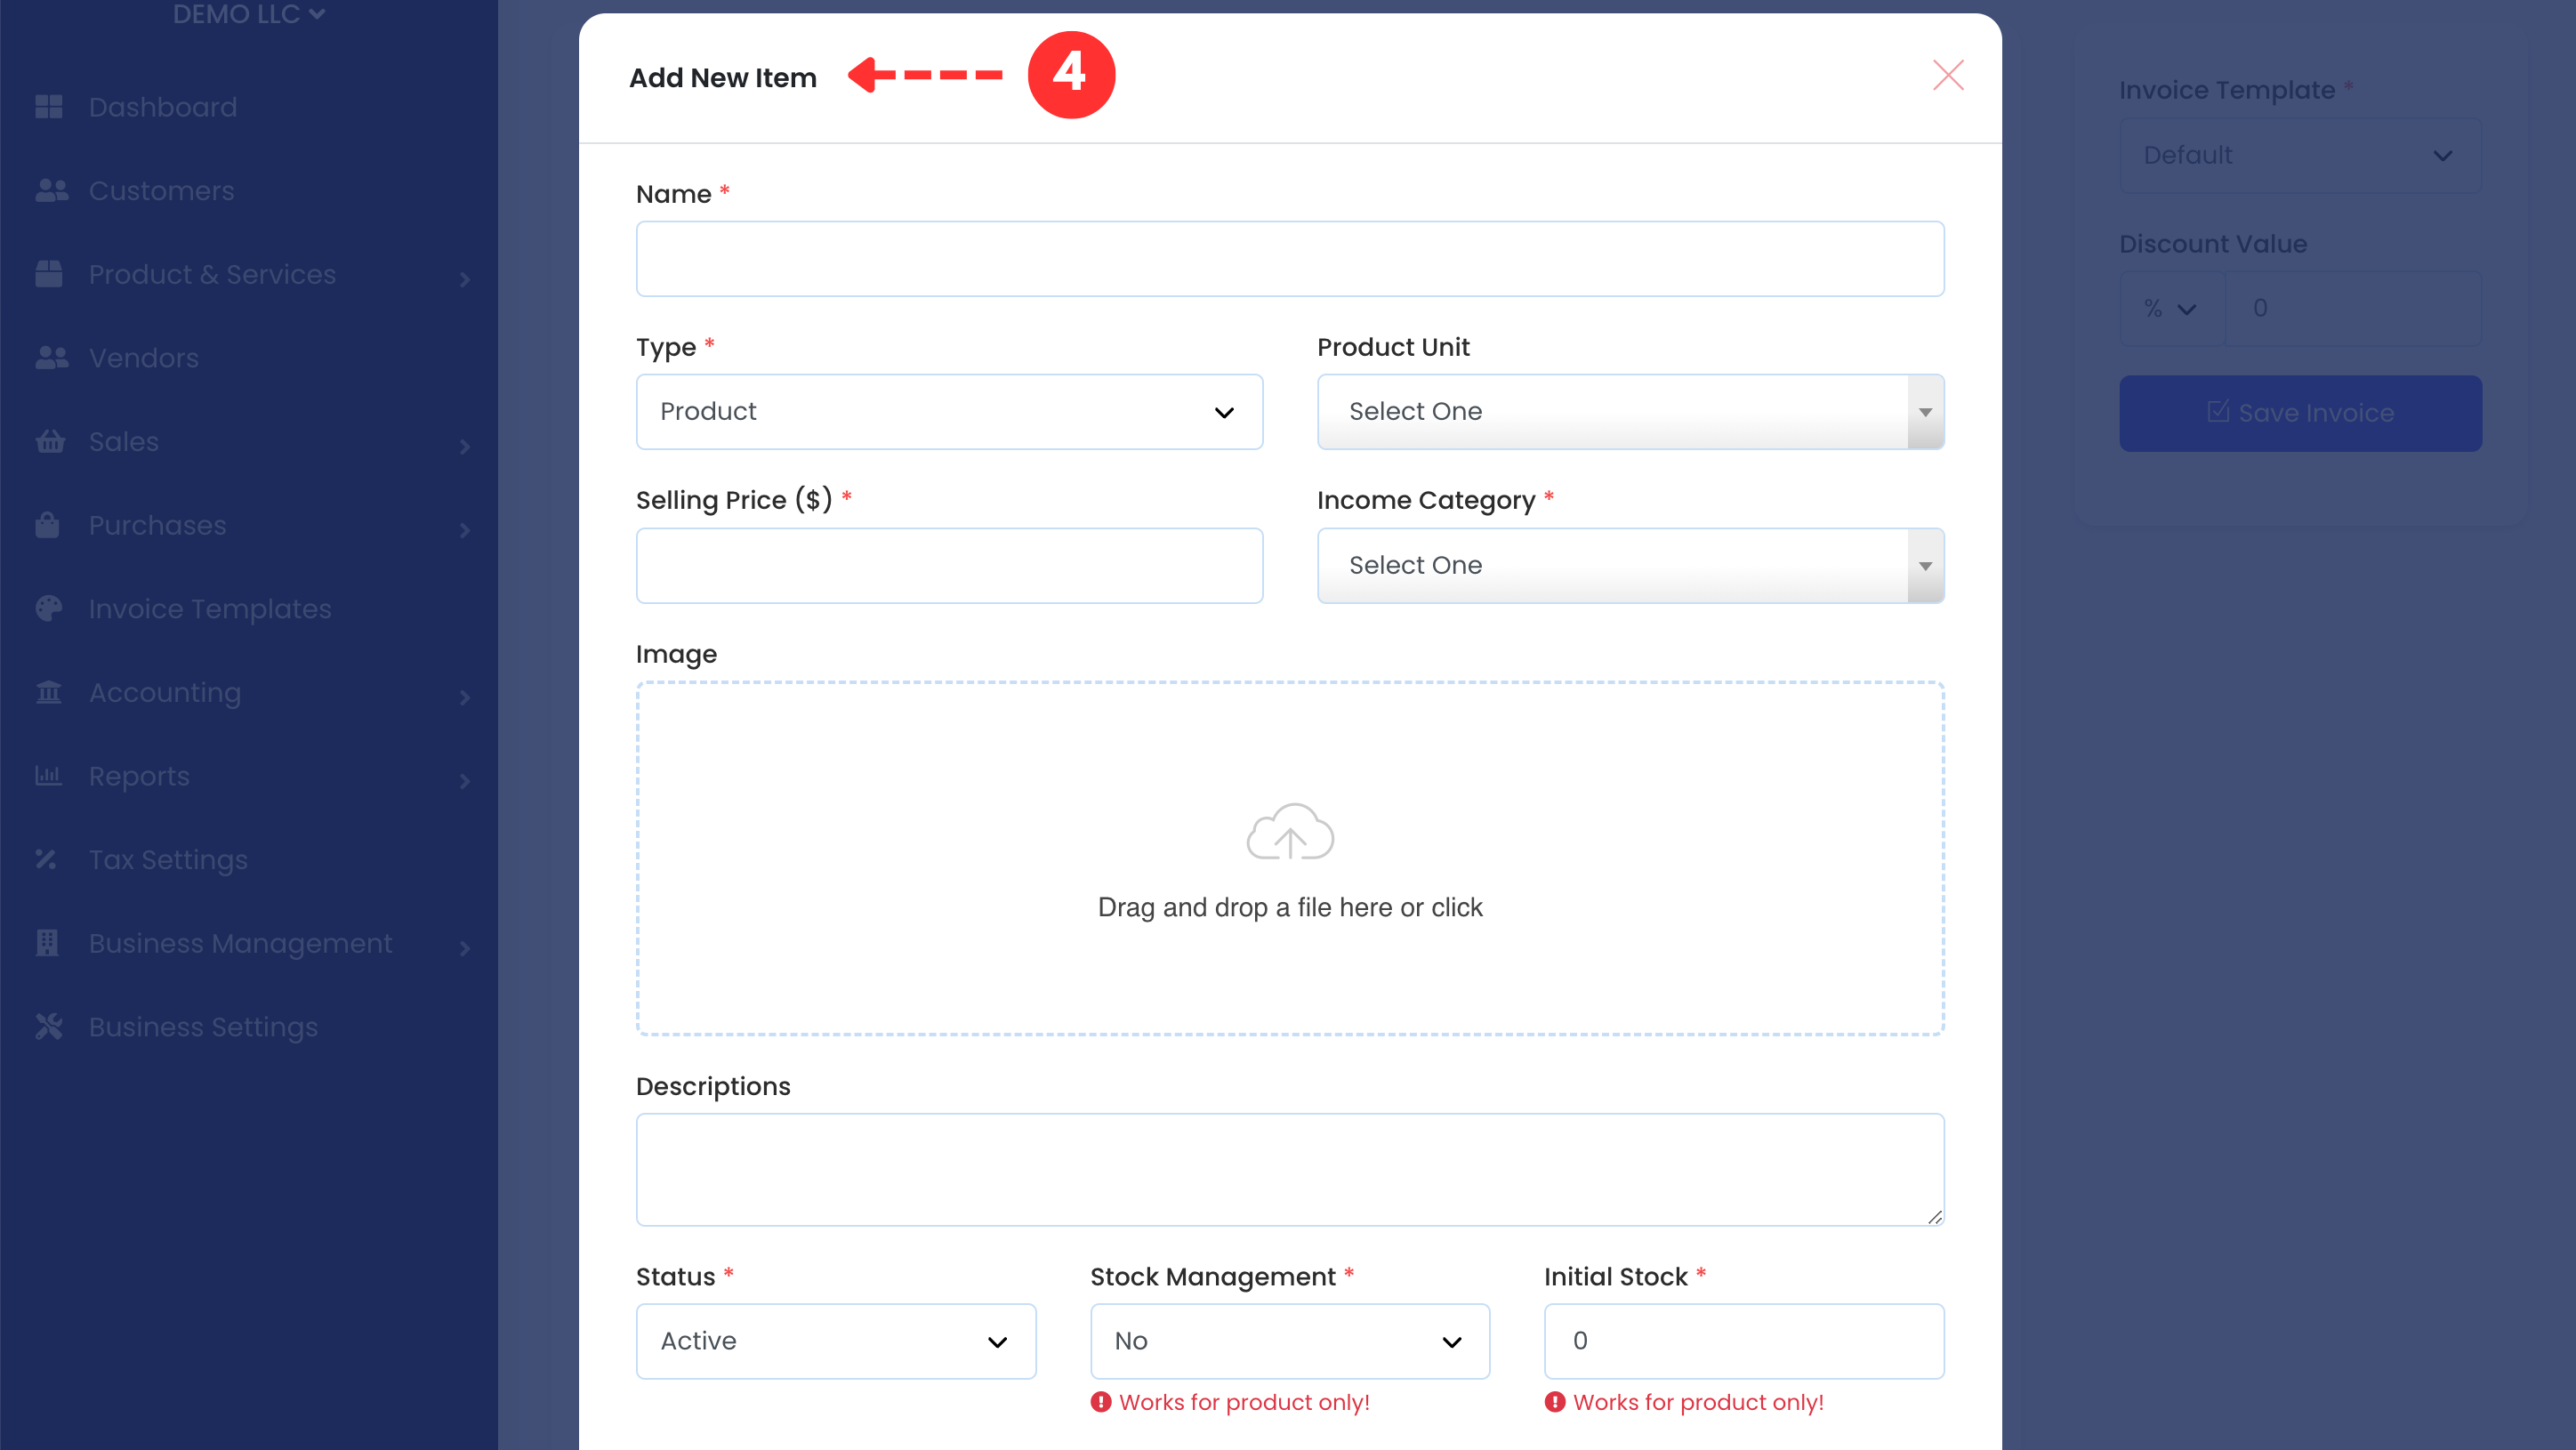This screenshot has height=1450, width=2576.
Task: Click the Tax Settings percent icon
Action: pos(46,859)
